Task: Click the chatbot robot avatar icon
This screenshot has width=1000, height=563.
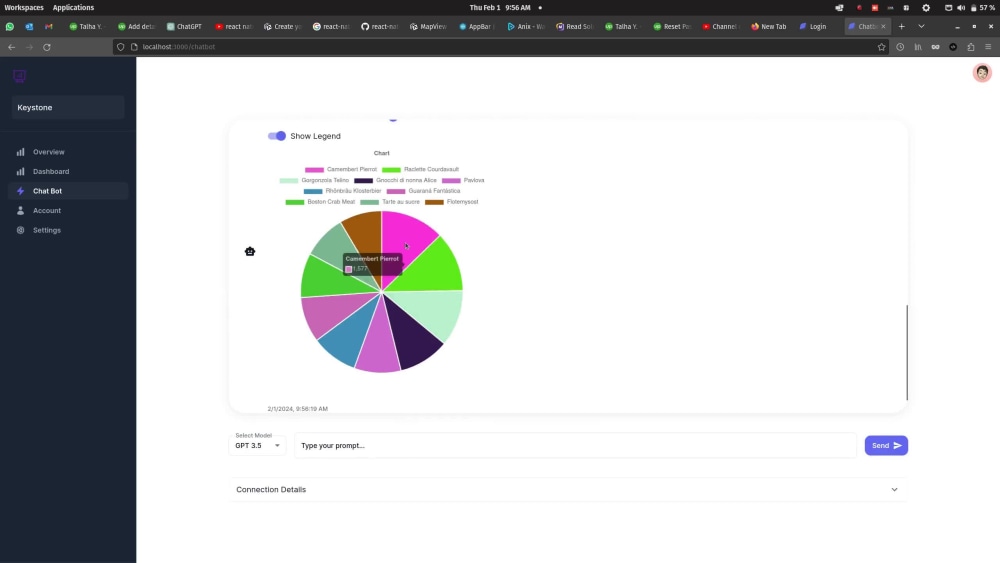Action: point(250,251)
